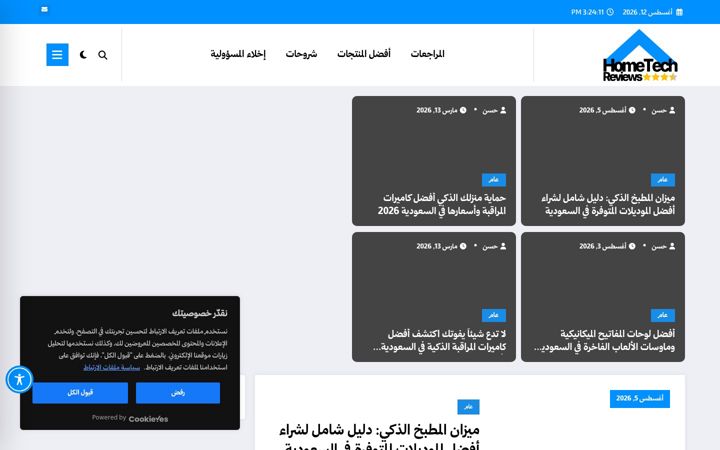Open article ميزان المطبخ الذكي card title
Screen dimensions: 720x450
click(608, 204)
